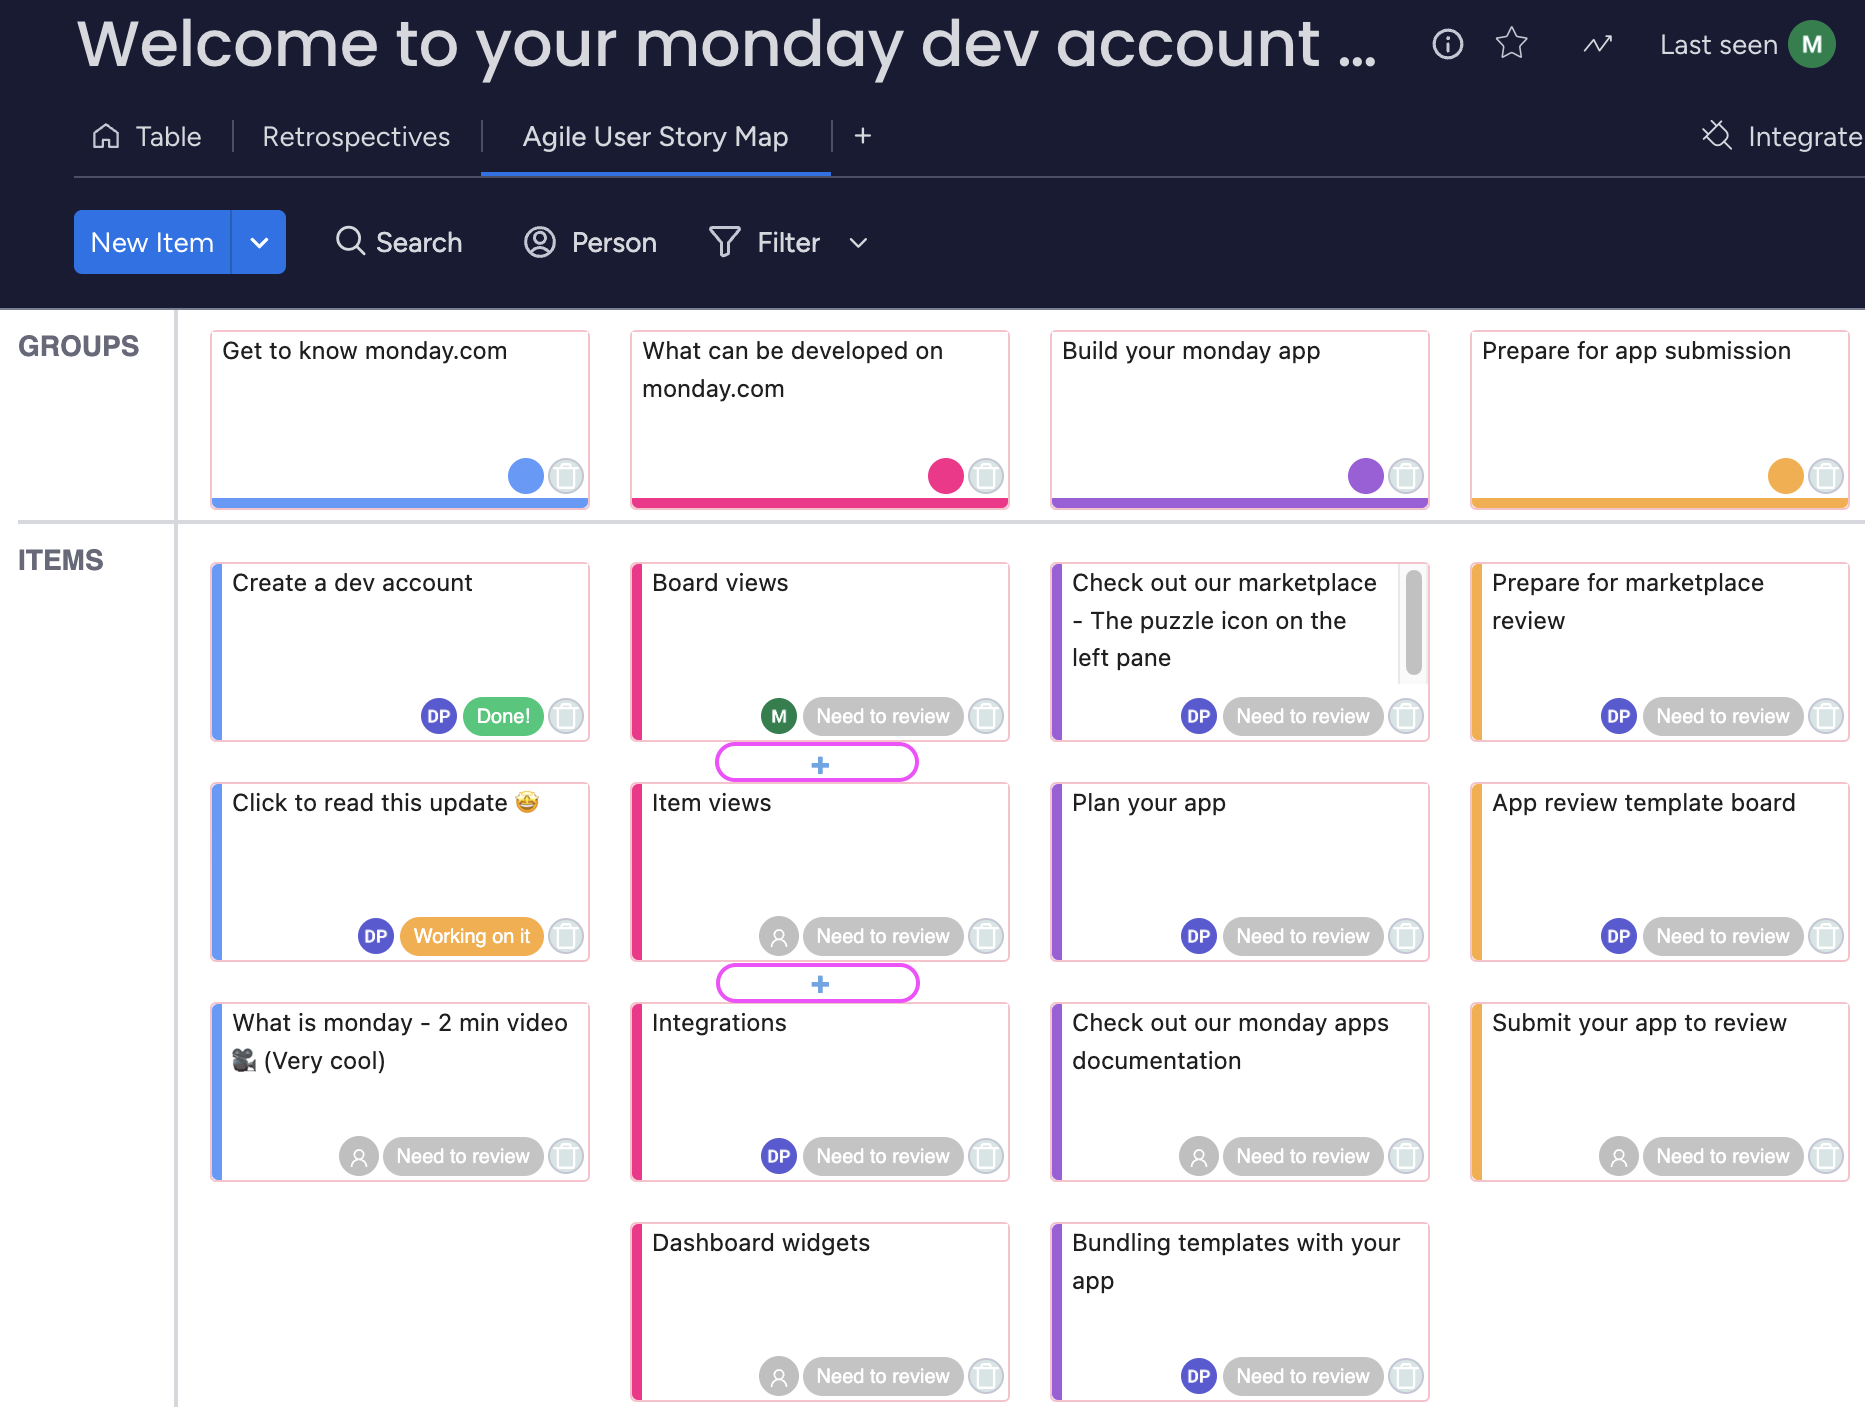Delete the Build your monday app group

coord(1406,476)
